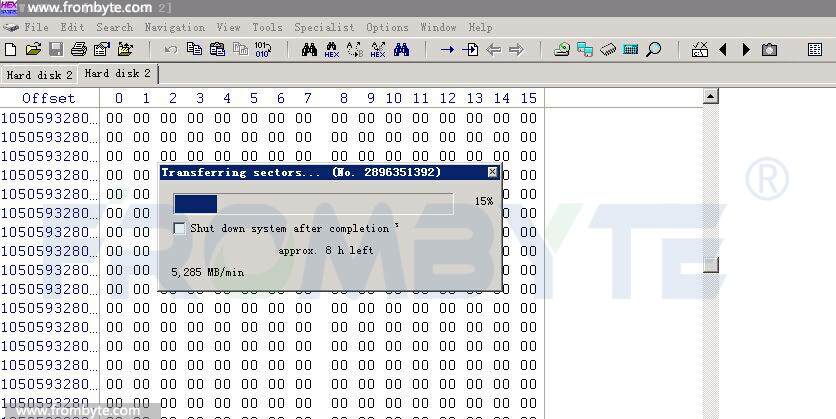836x419 pixels.
Task: Click the grey Back arrow icon
Action: click(494, 50)
